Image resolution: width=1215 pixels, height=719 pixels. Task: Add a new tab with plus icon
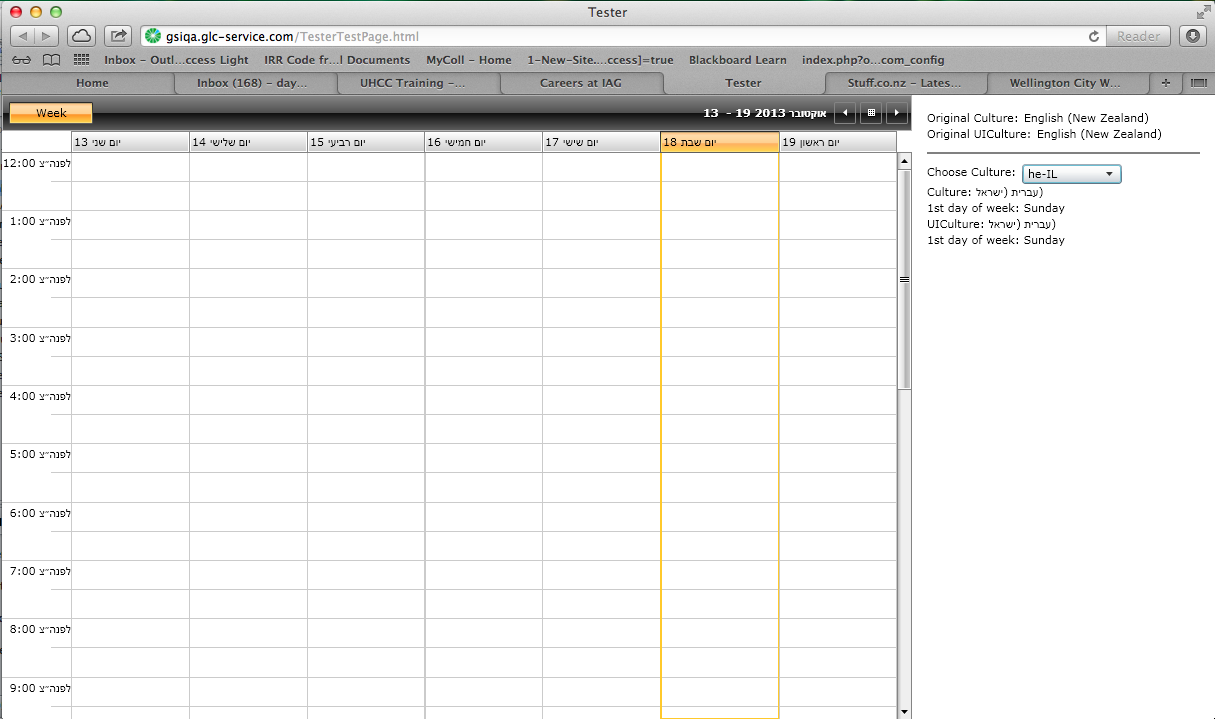(x=1165, y=83)
